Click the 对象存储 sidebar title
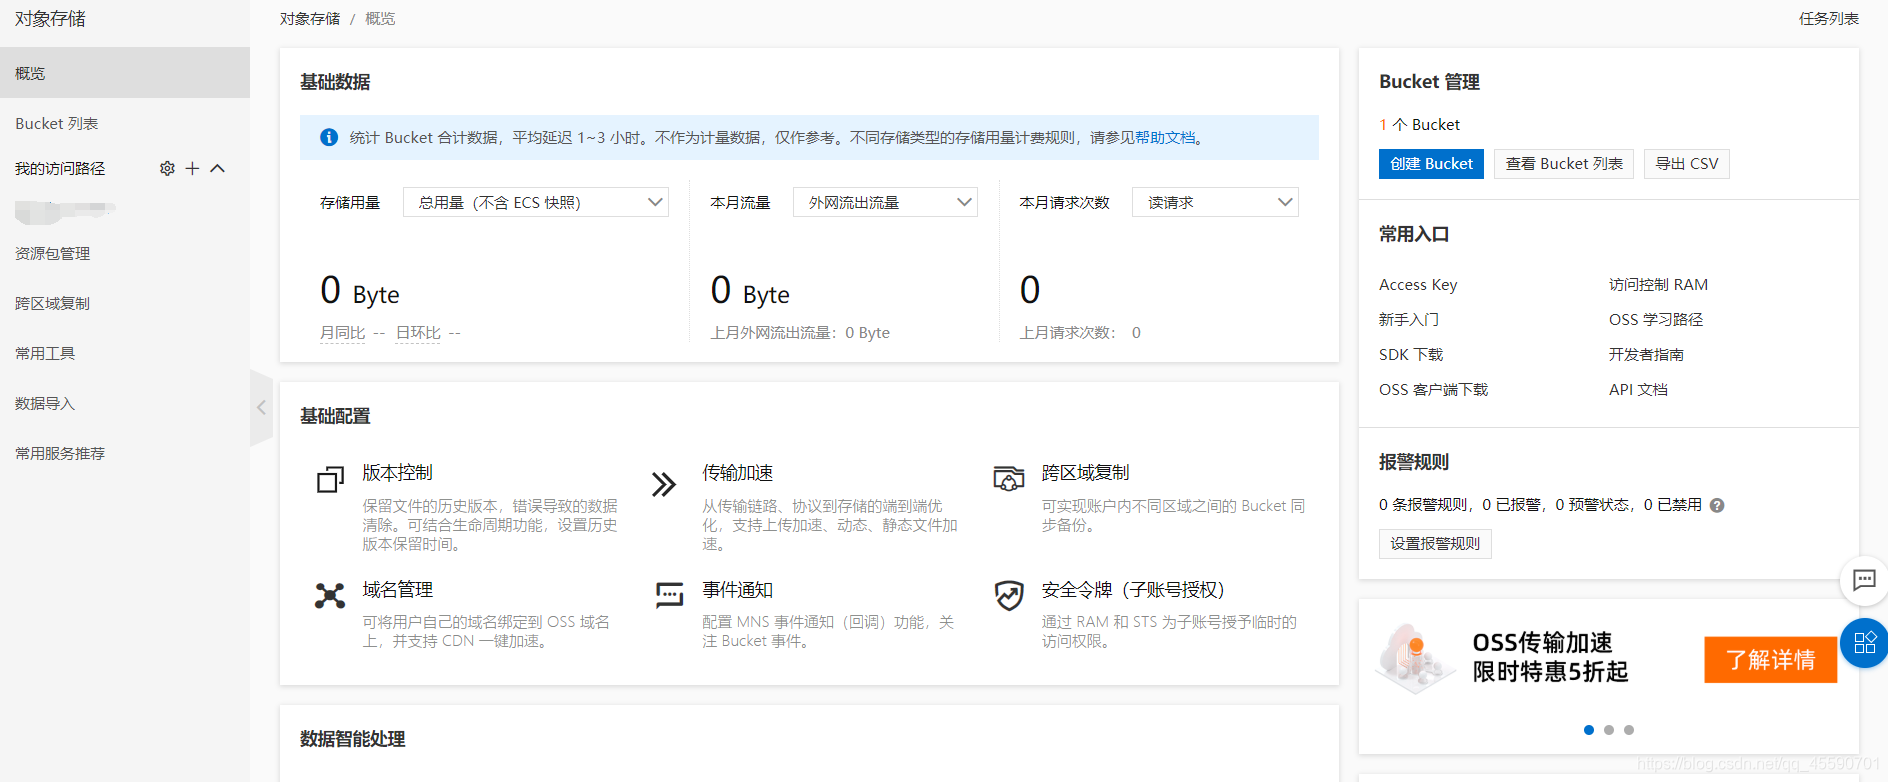Image resolution: width=1888 pixels, height=782 pixels. click(x=50, y=19)
